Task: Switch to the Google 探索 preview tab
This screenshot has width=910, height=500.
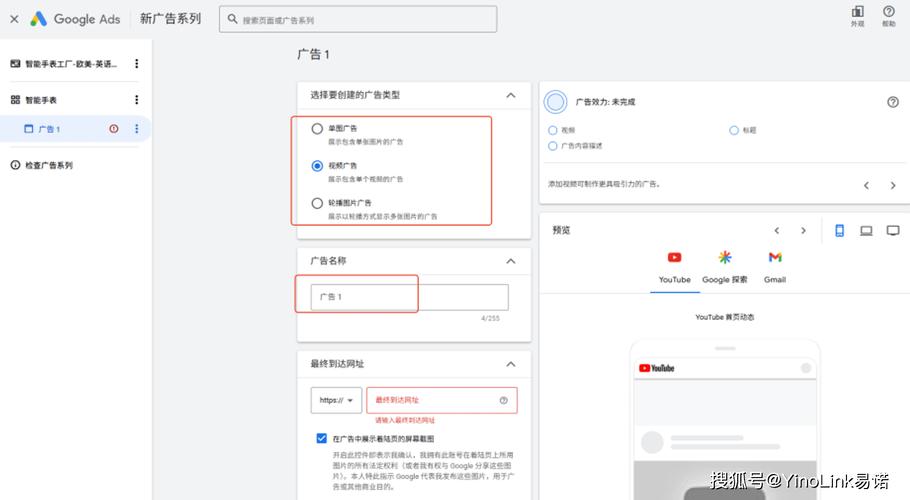Action: pos(724,268)
